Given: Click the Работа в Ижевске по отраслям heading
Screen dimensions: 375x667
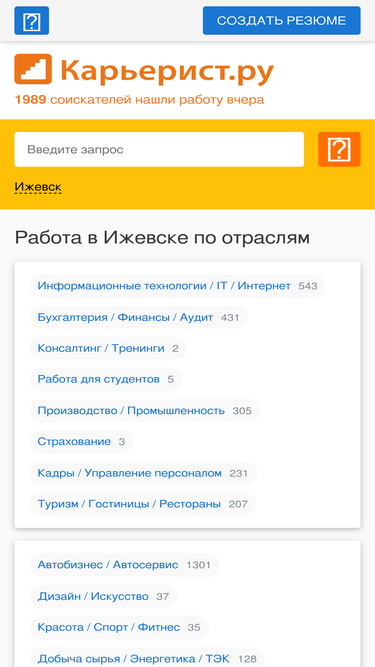Looking at the screenshot, I should click(x=162, y=238).
